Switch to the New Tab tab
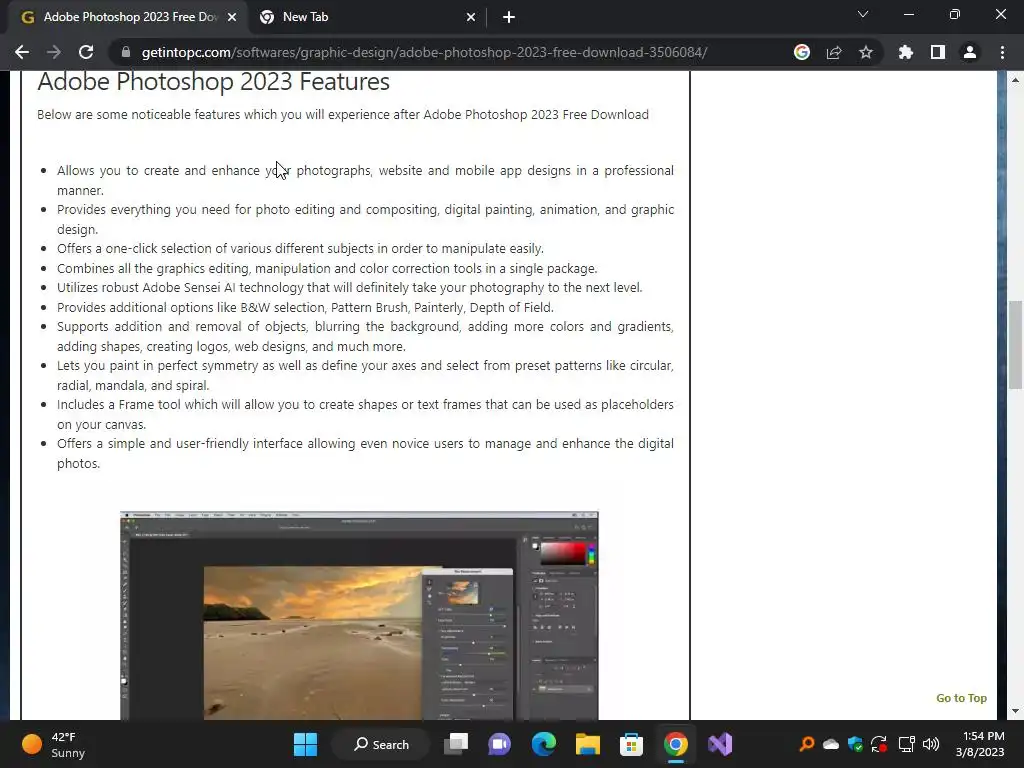This screenshot has height=768, width=1024. [368, 18]
